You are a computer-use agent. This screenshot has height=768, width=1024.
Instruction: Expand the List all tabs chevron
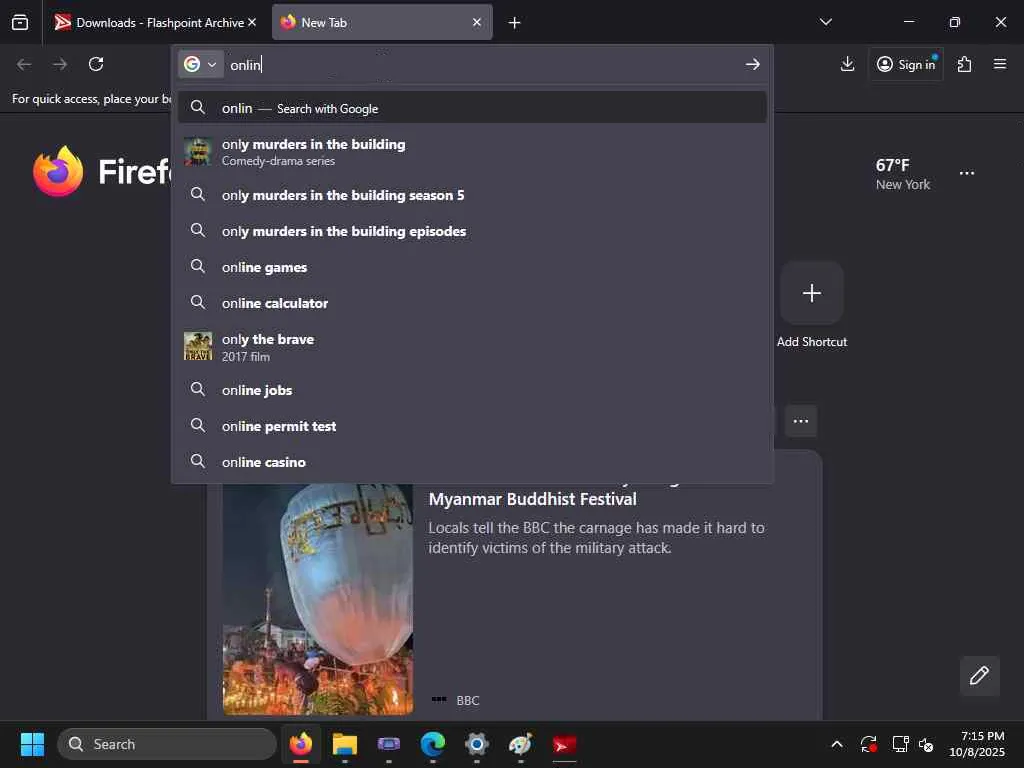tap(825, 22)
